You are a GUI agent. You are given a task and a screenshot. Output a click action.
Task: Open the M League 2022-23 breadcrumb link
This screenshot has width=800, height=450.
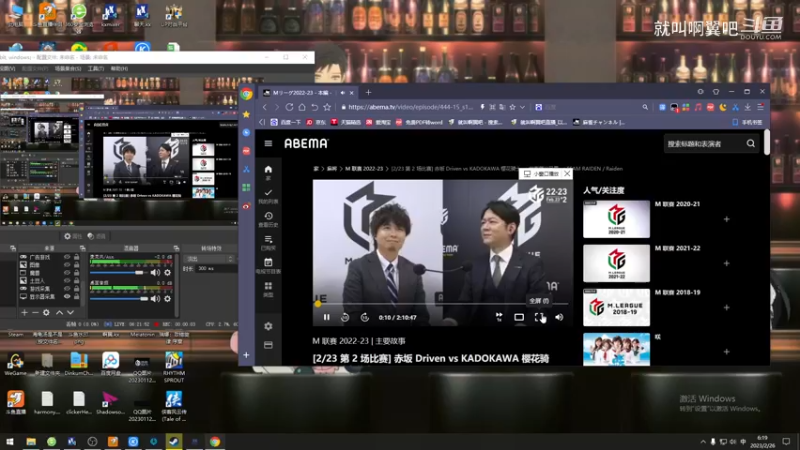pyautogui.click(x=364, y=168)
